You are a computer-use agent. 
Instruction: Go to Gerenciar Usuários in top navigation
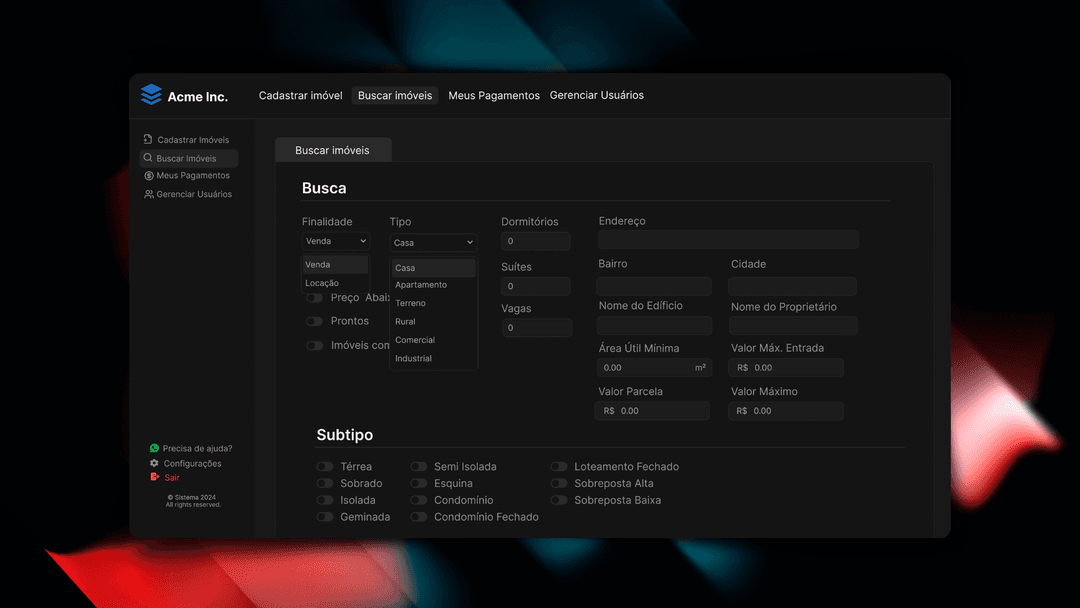pos(597,96)
